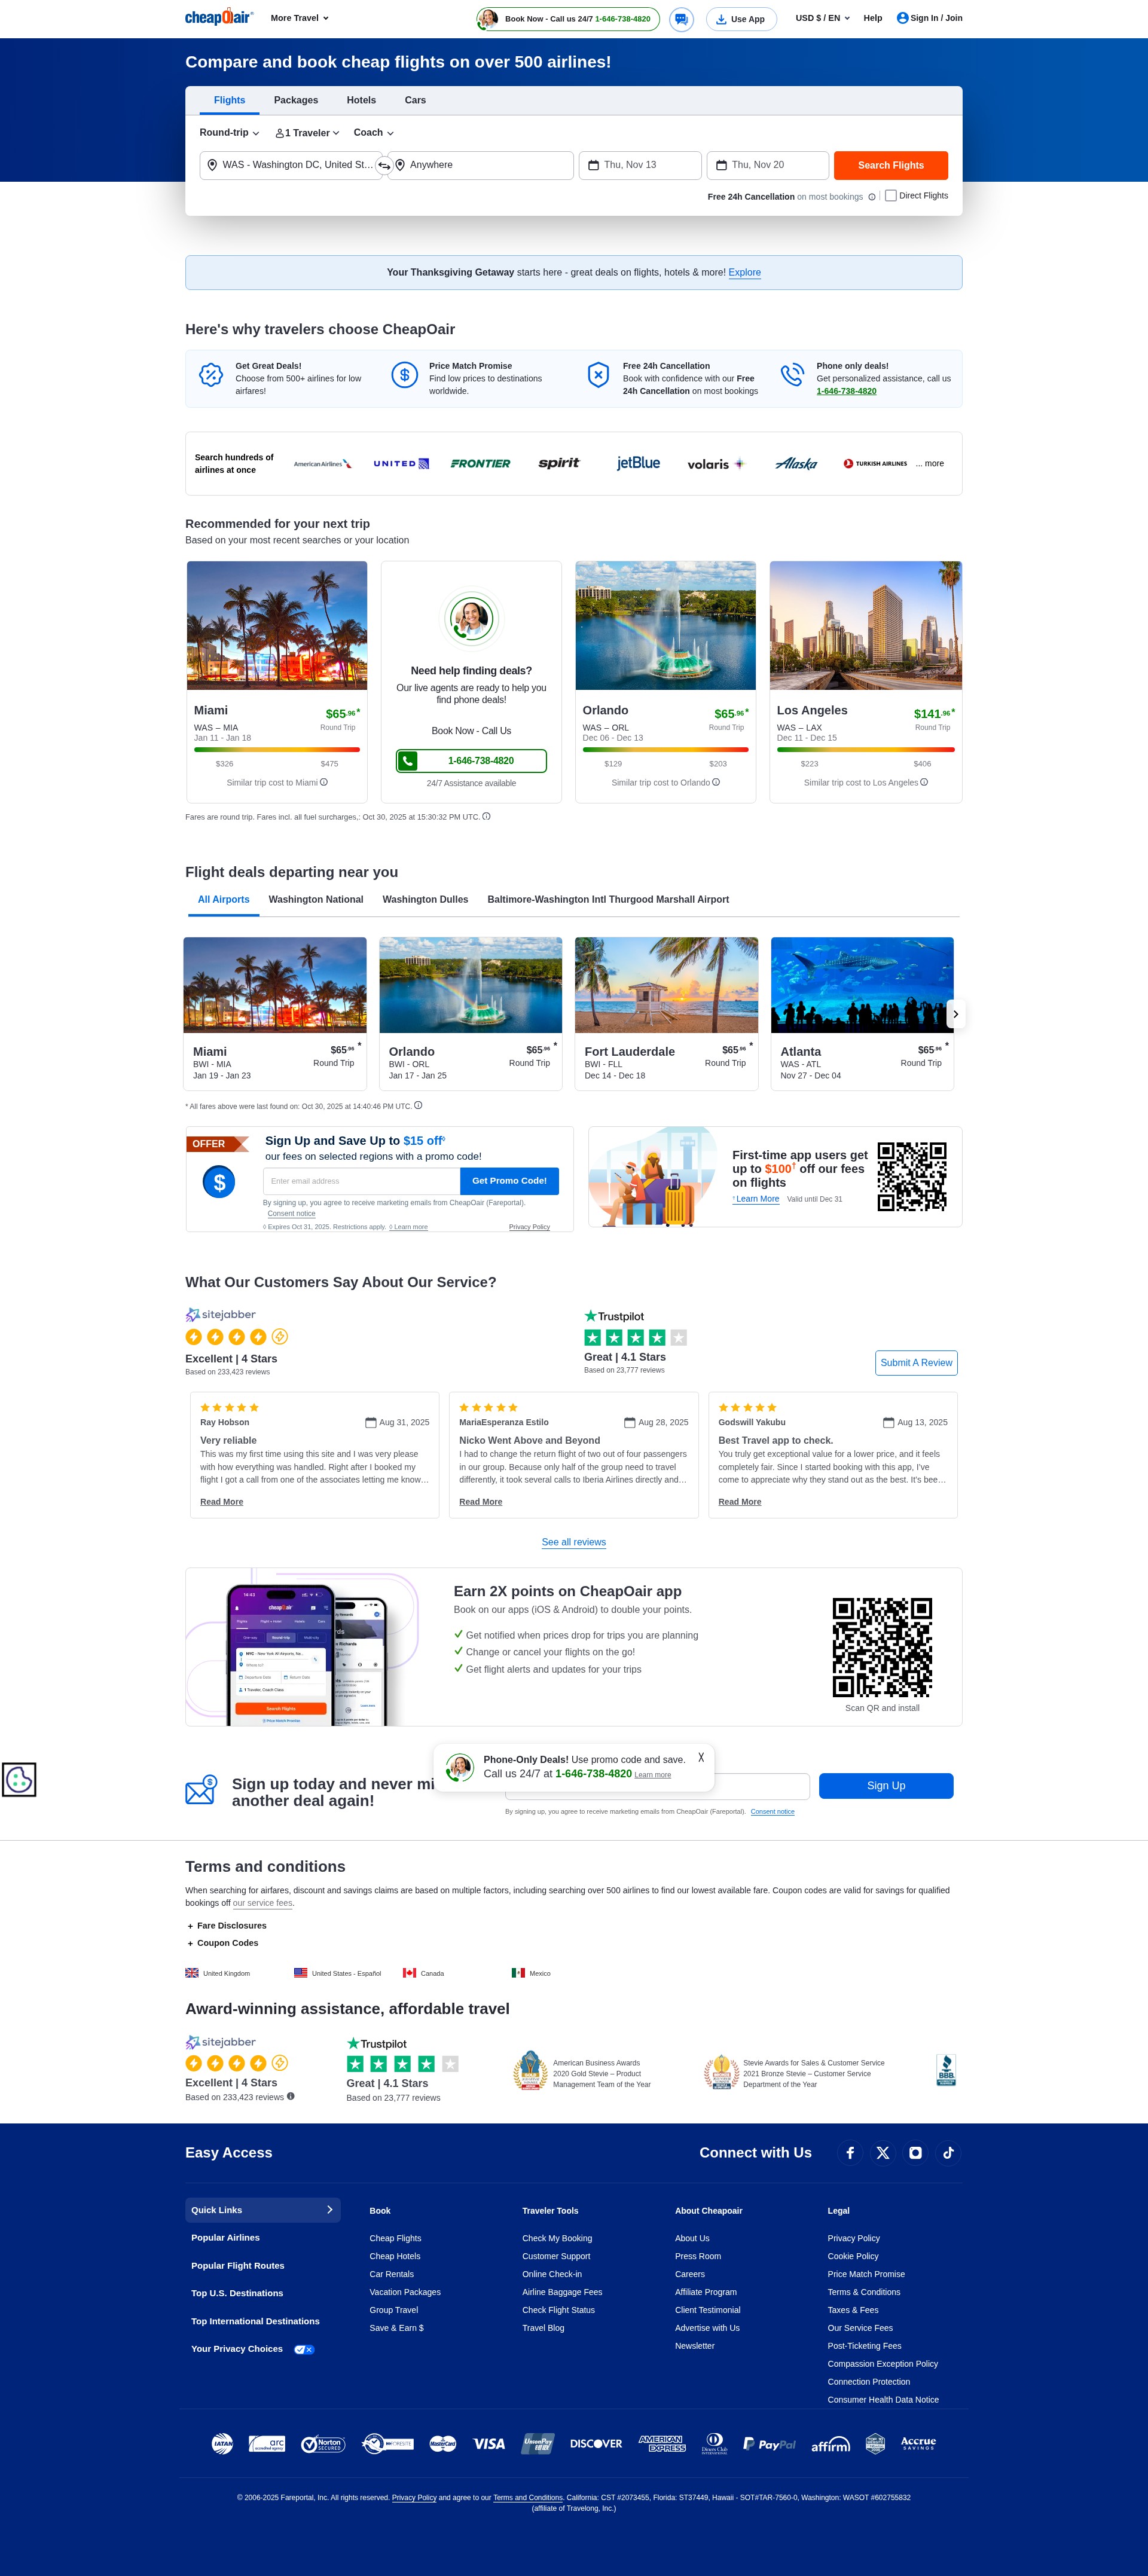Screen dimensions: 1148x2576
Task: Click the PayPal payment logo
Action: [769, 2444]
